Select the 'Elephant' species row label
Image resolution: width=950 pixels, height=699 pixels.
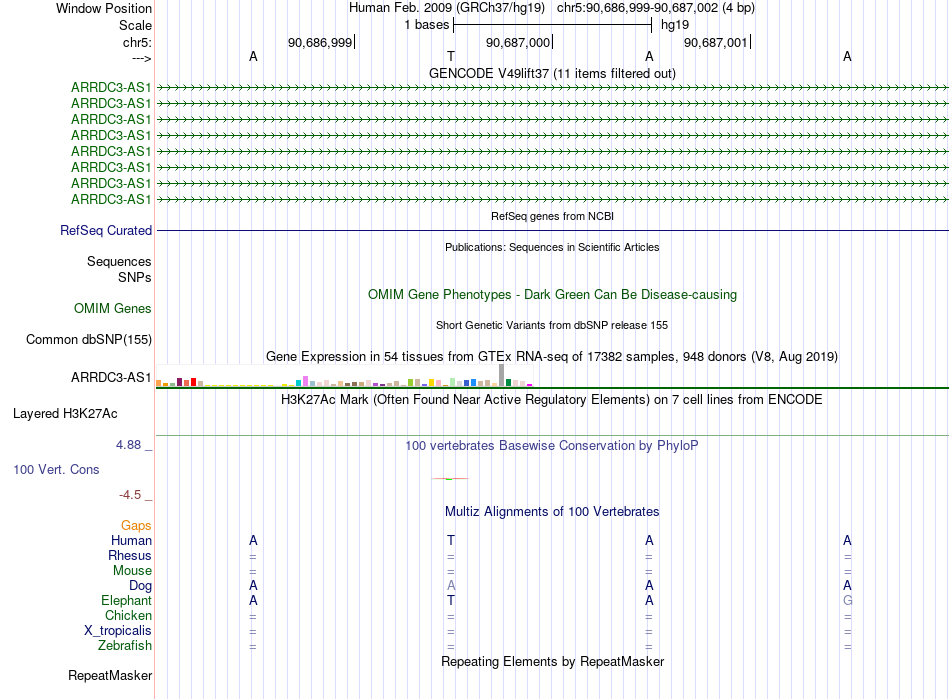(126, 600)
